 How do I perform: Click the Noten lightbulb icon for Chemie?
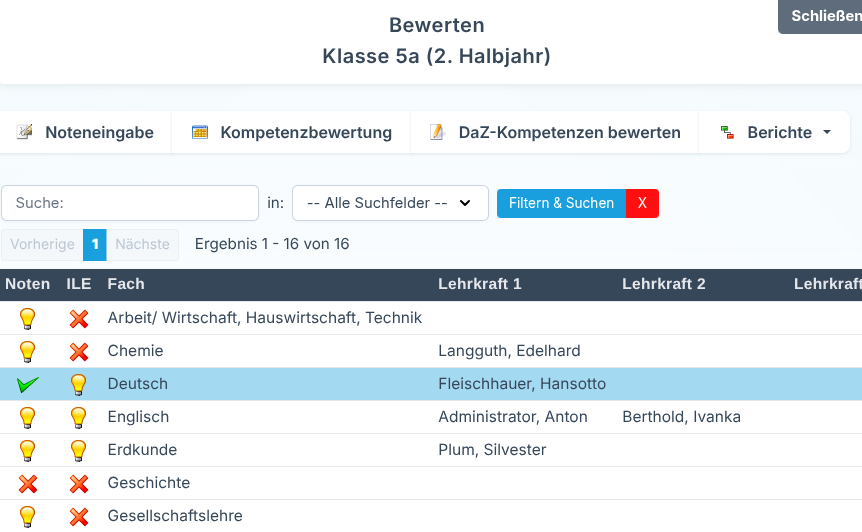(x=27, y=351)
